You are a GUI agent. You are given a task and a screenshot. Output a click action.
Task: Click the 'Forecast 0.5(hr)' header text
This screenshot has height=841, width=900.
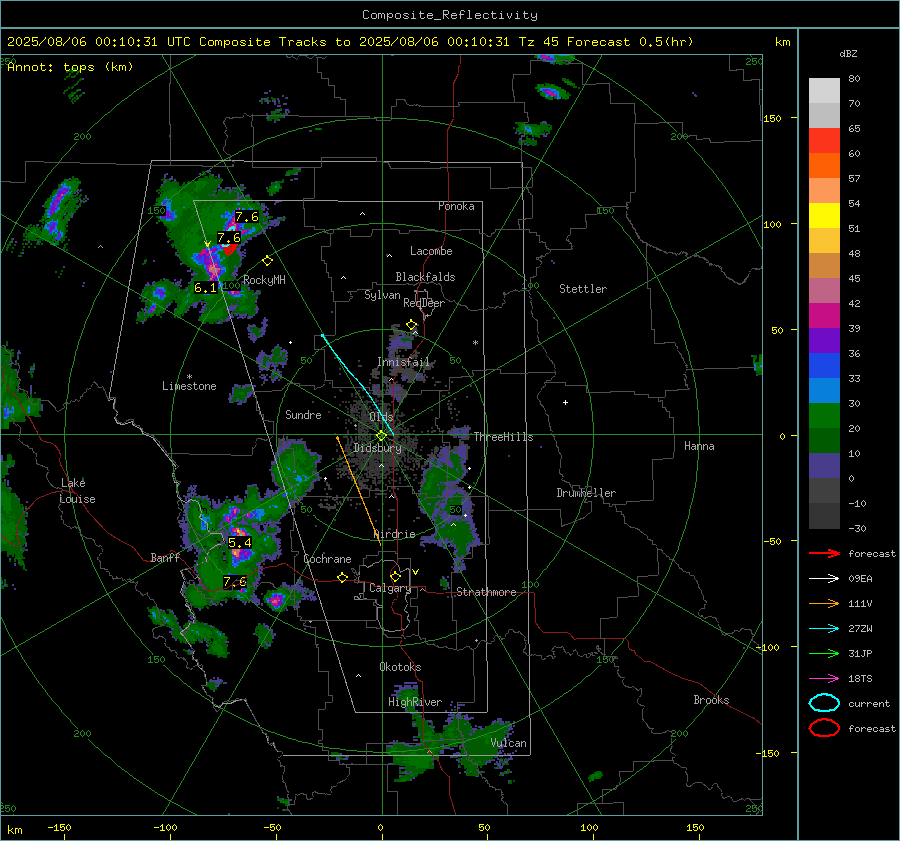(630, 42)
